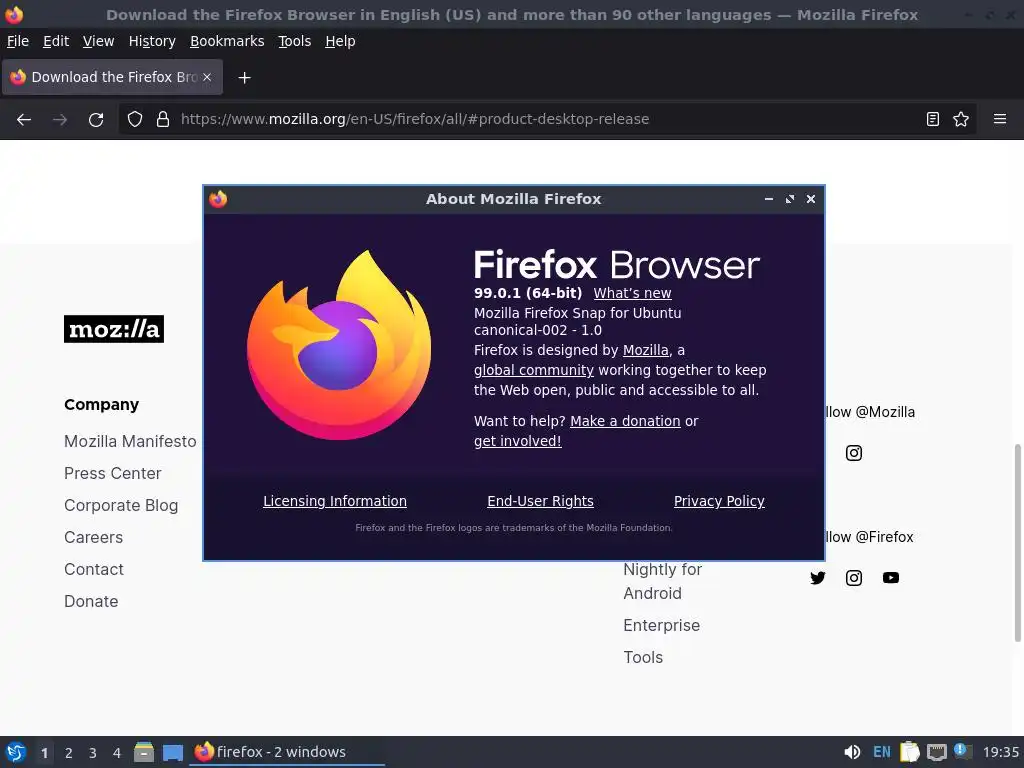Screen dimensions: 1024x768
Task: Close the About Mozilla Firefox dialog
Action: [x=810, y=199]
